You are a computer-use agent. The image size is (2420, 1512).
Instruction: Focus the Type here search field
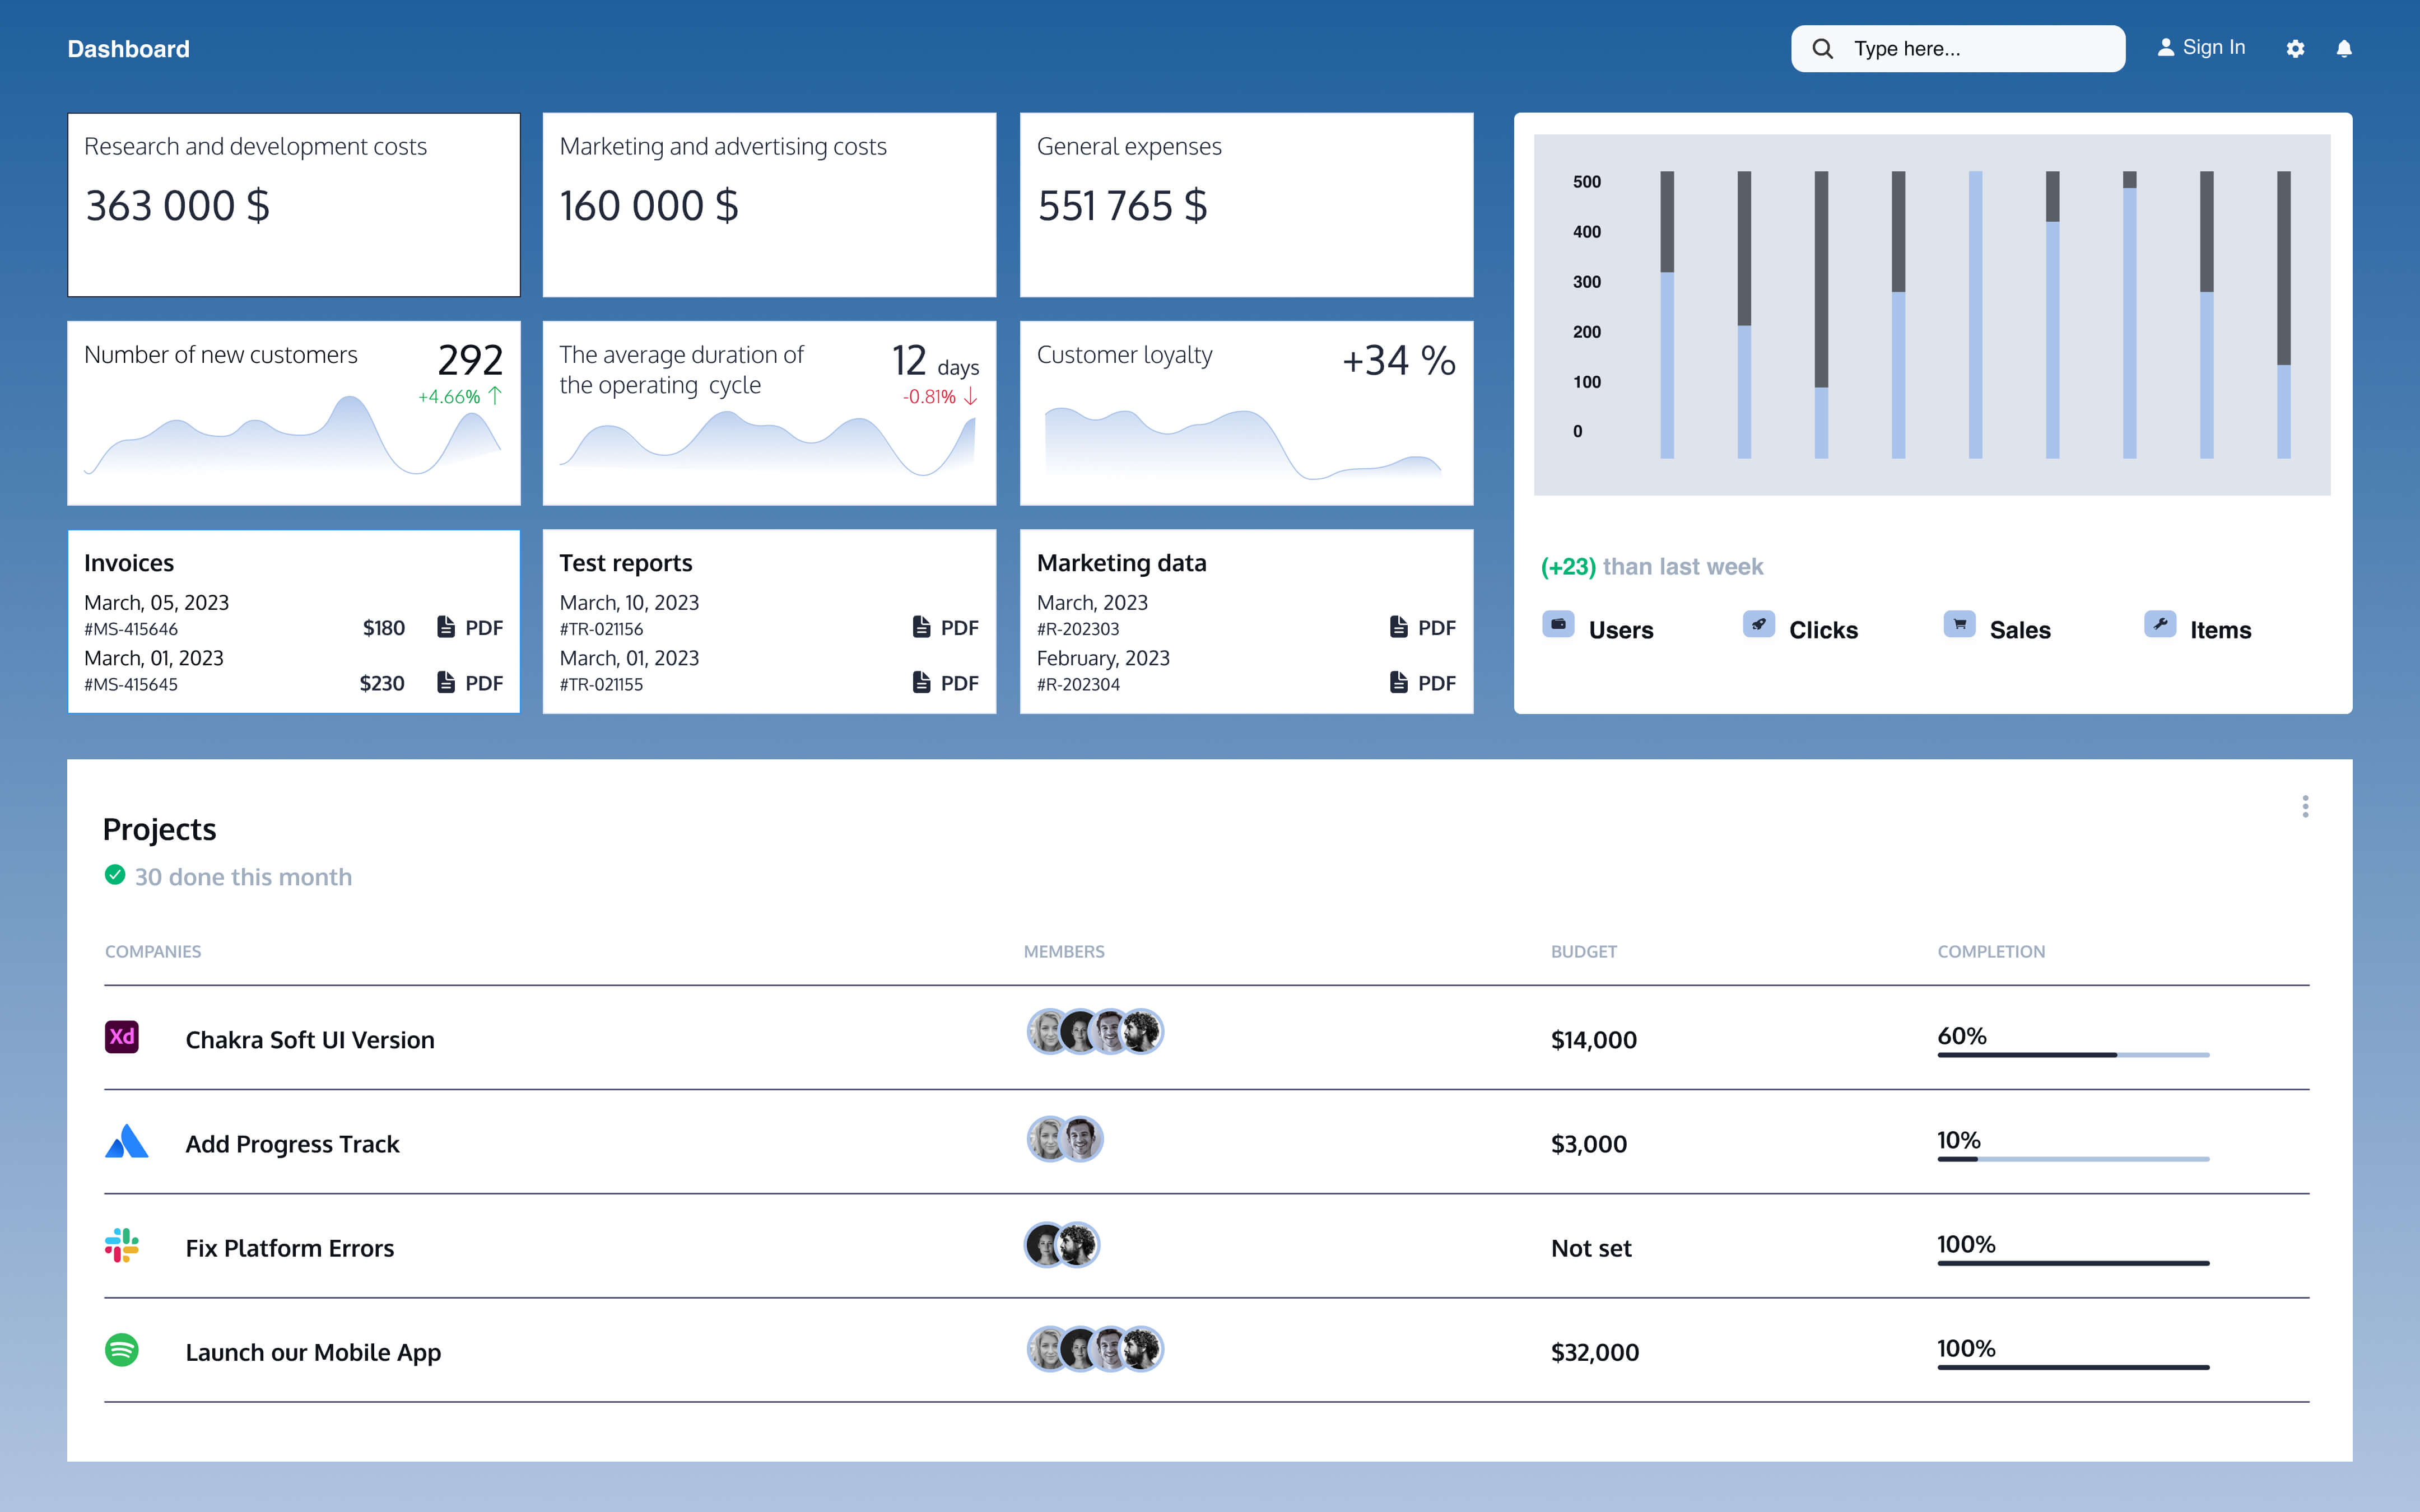point(1958,48)
